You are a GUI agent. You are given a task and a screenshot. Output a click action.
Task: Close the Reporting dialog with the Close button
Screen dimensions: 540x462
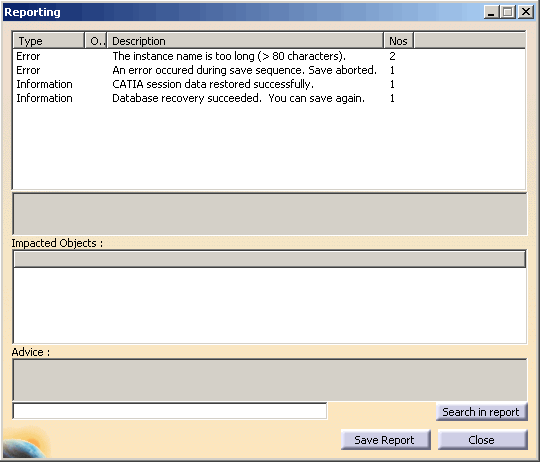click(482, 440)
